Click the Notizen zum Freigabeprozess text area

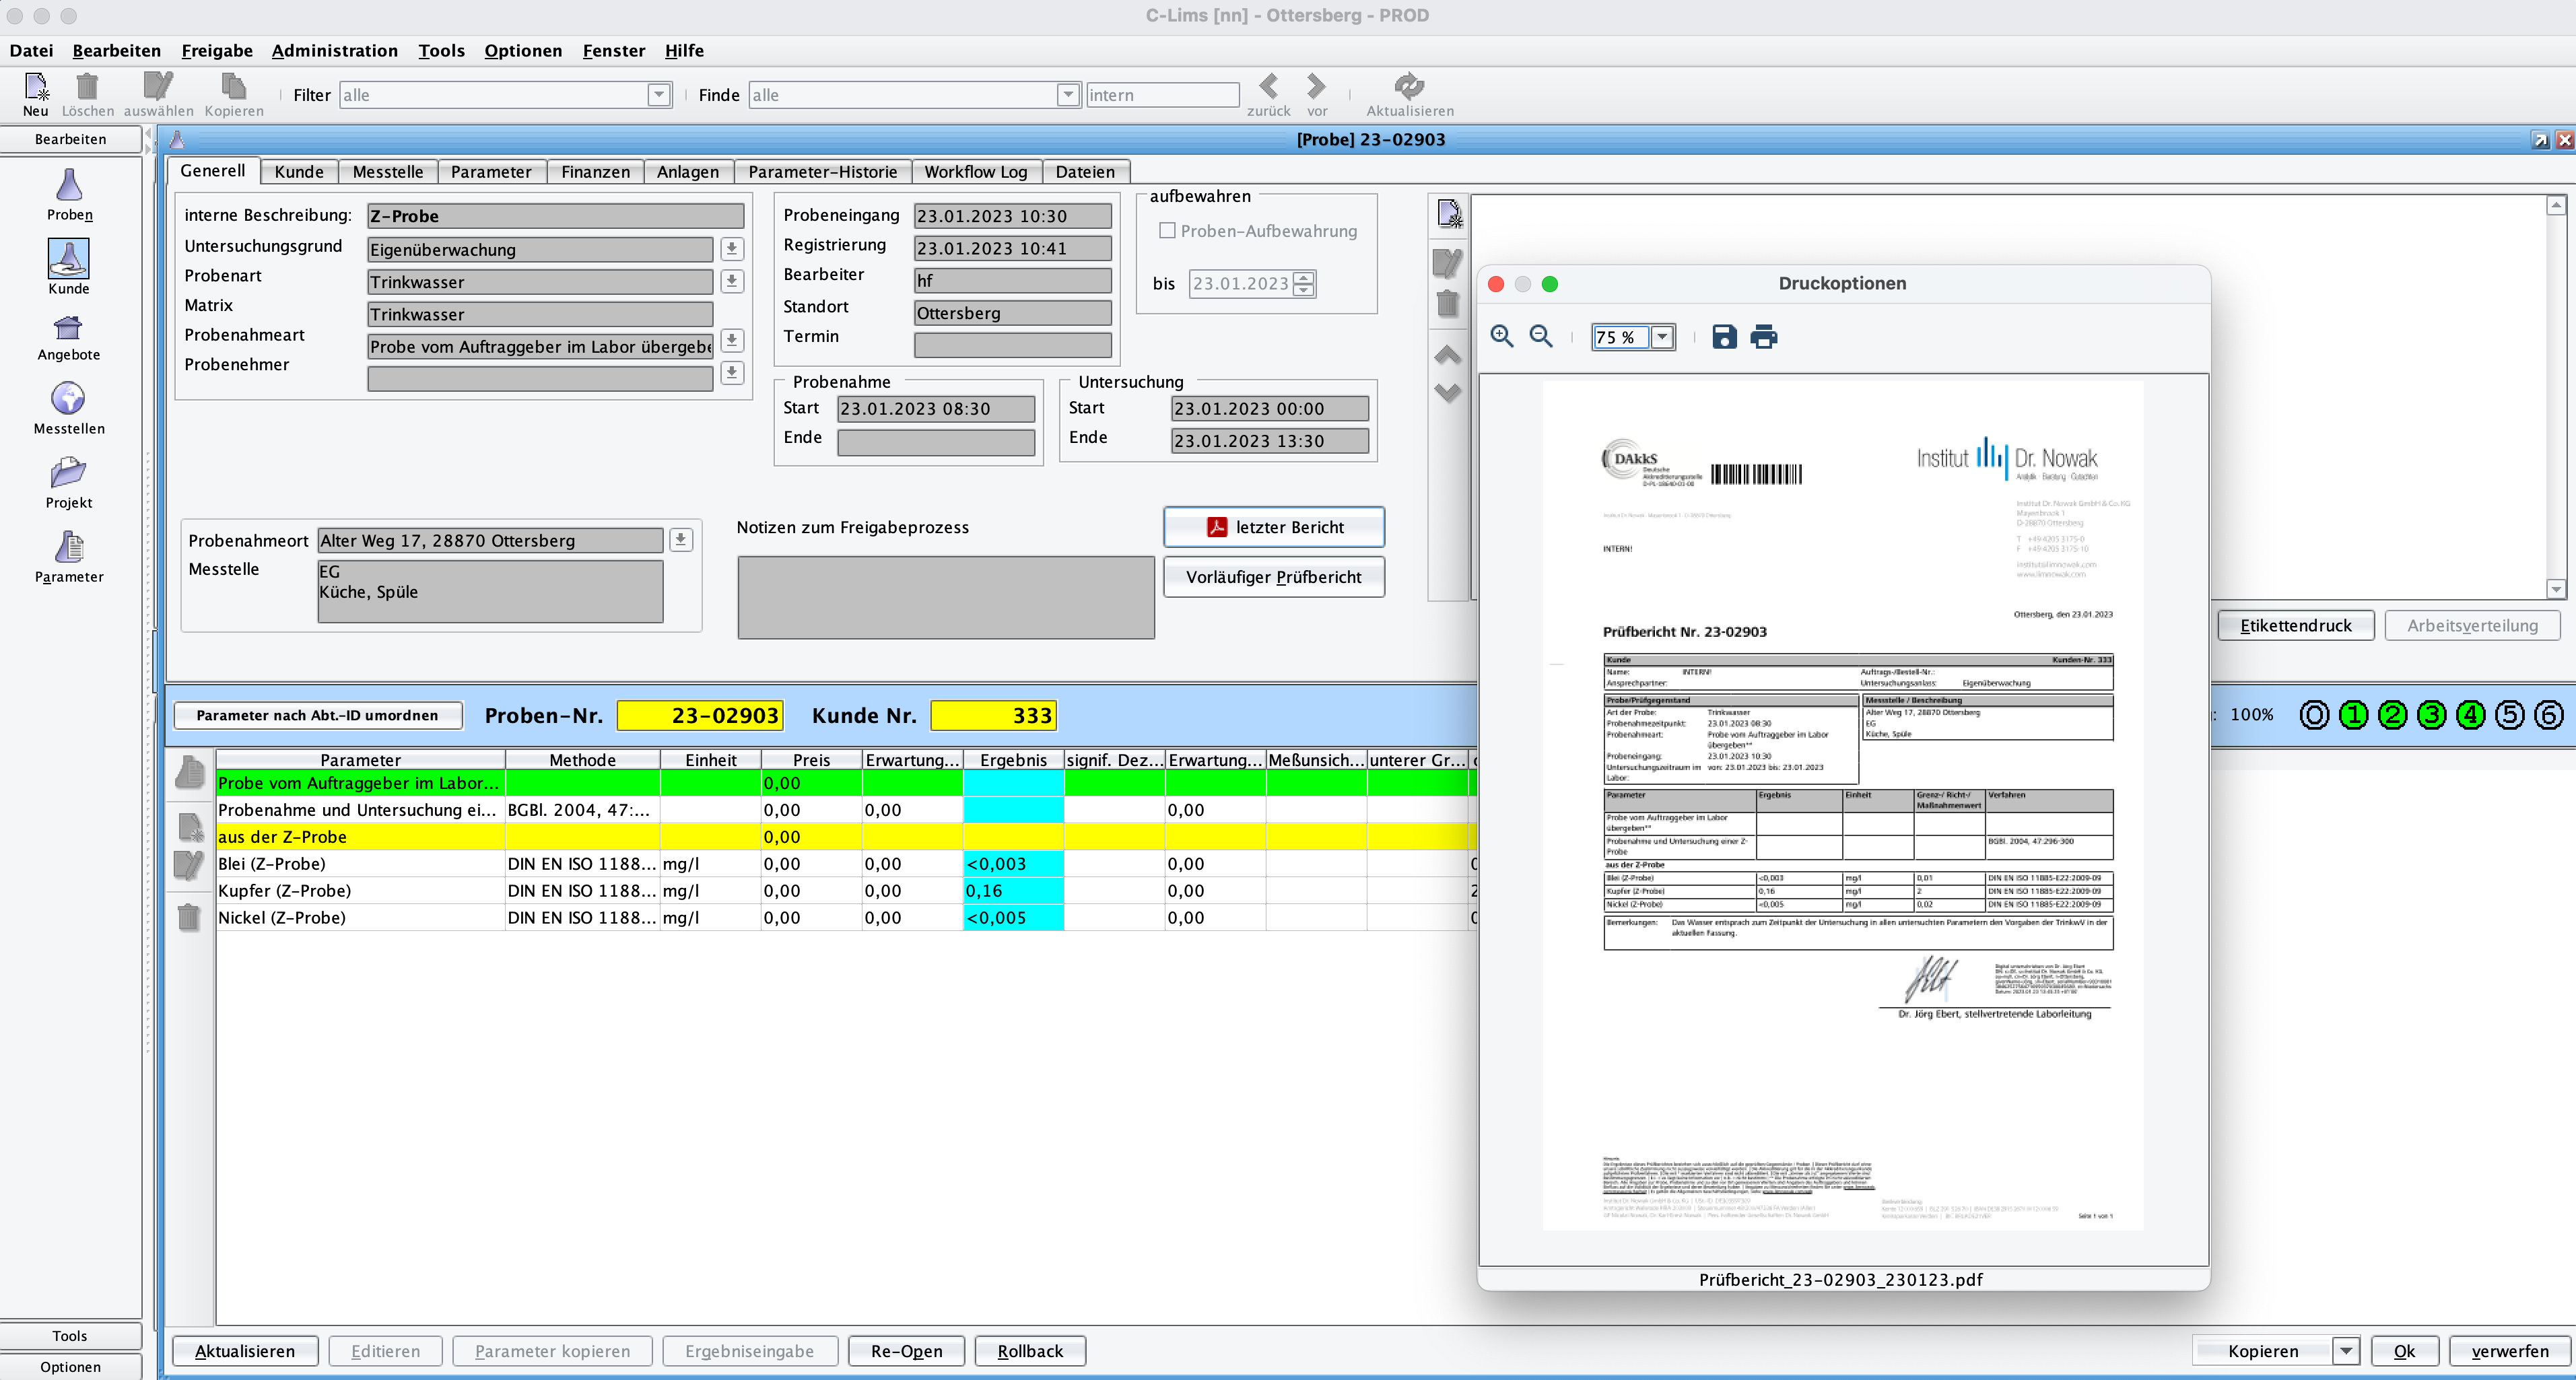[x=946, y=597]
